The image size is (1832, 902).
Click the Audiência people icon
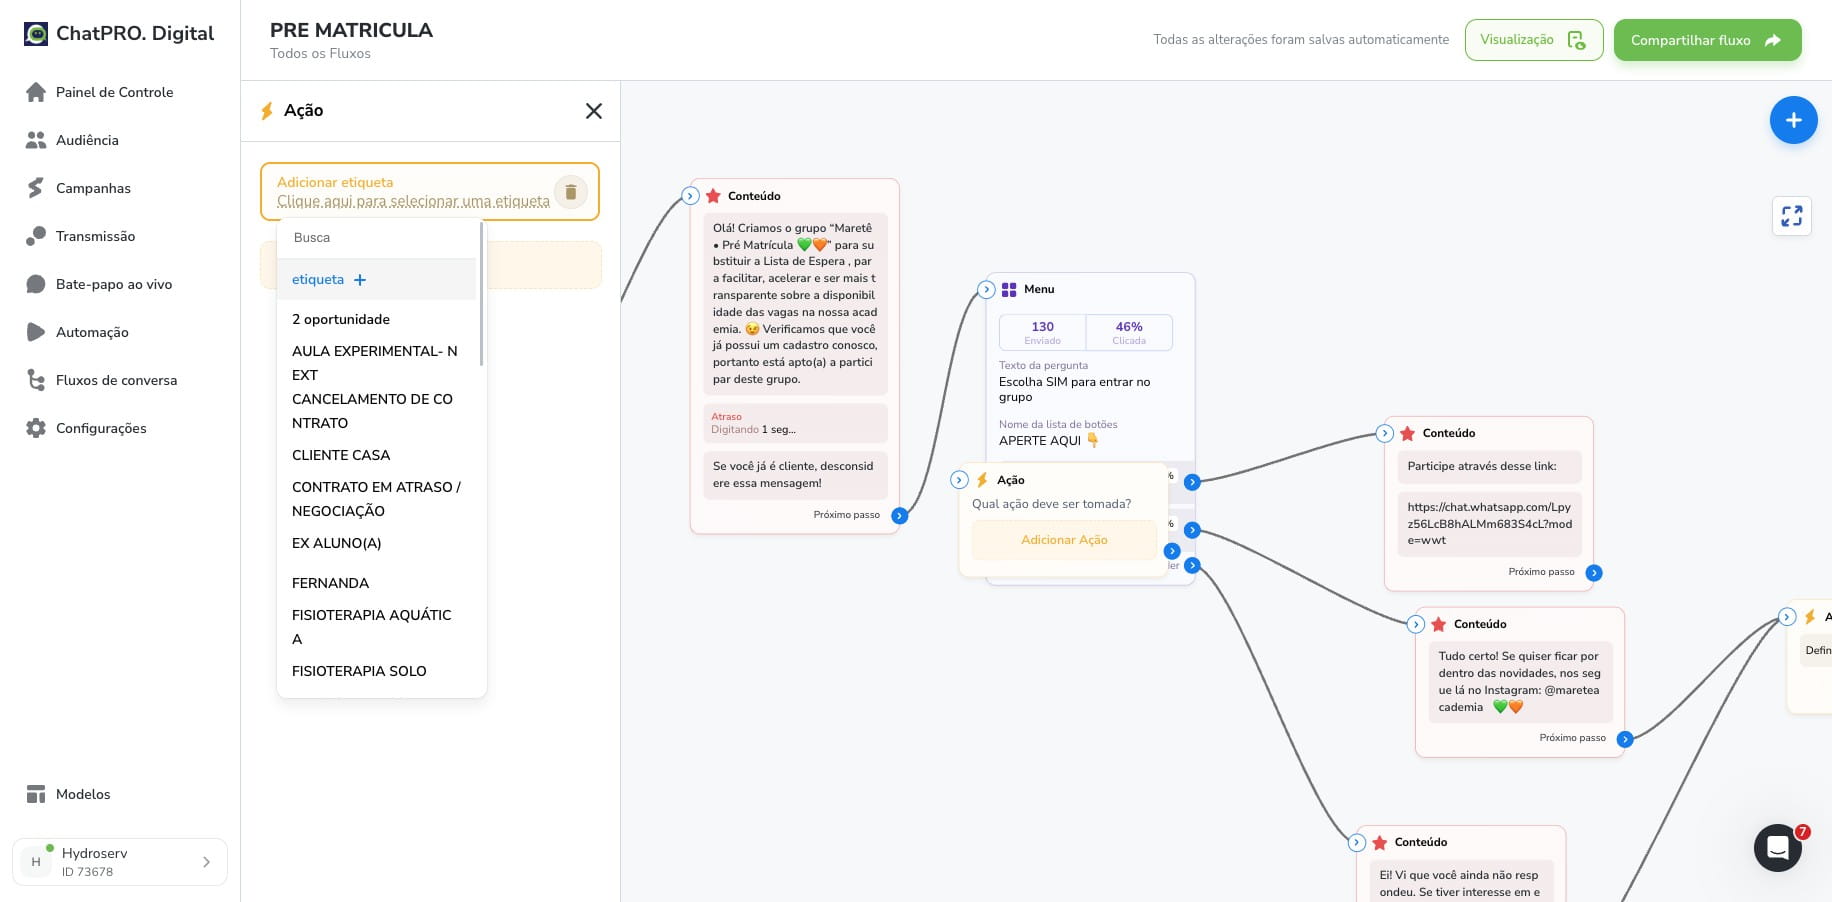pos(36,140)
